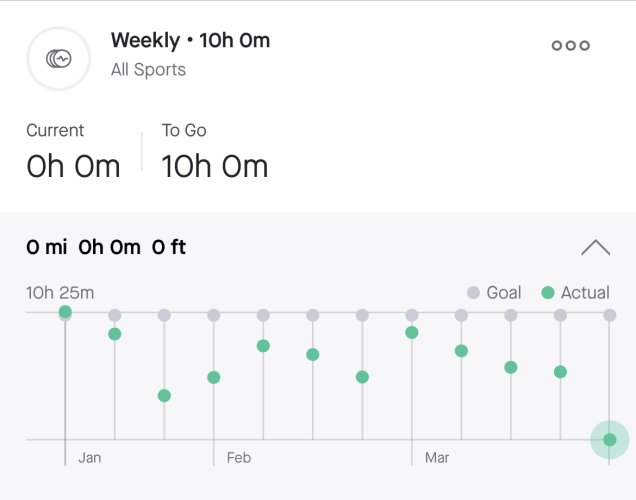Select the first February actual data point
636x500 pixels.
tap(214, 378)
